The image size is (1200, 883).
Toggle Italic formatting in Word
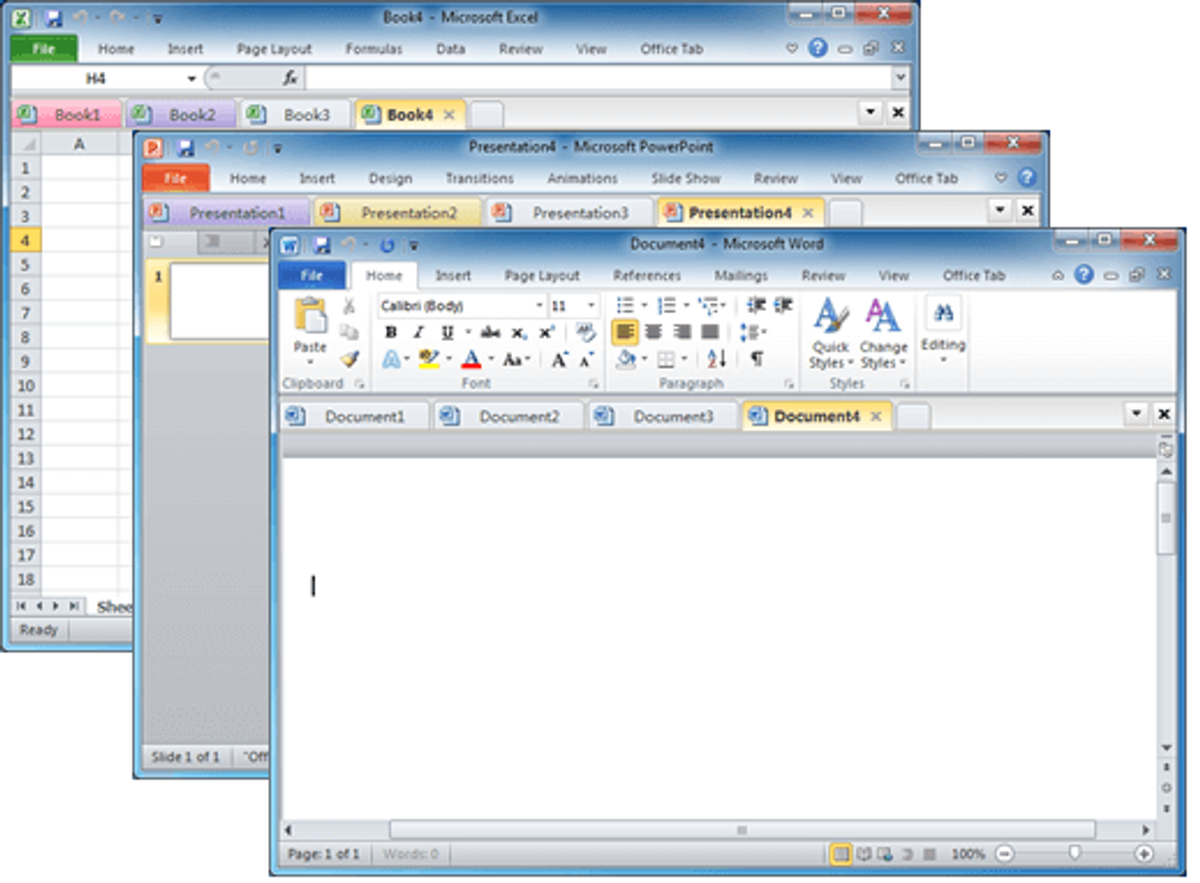pyautogui.click(x=418, y=332)
